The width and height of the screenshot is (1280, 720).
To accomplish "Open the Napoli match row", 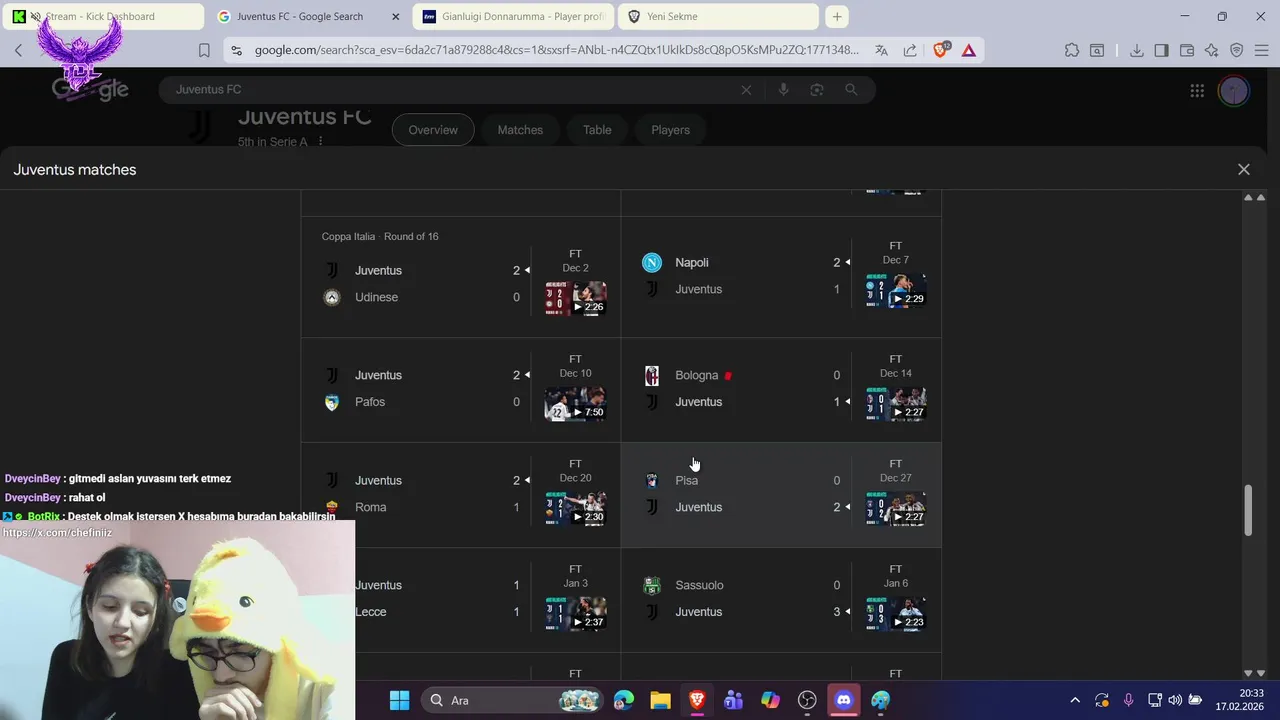I will click(x=781, y=277).
